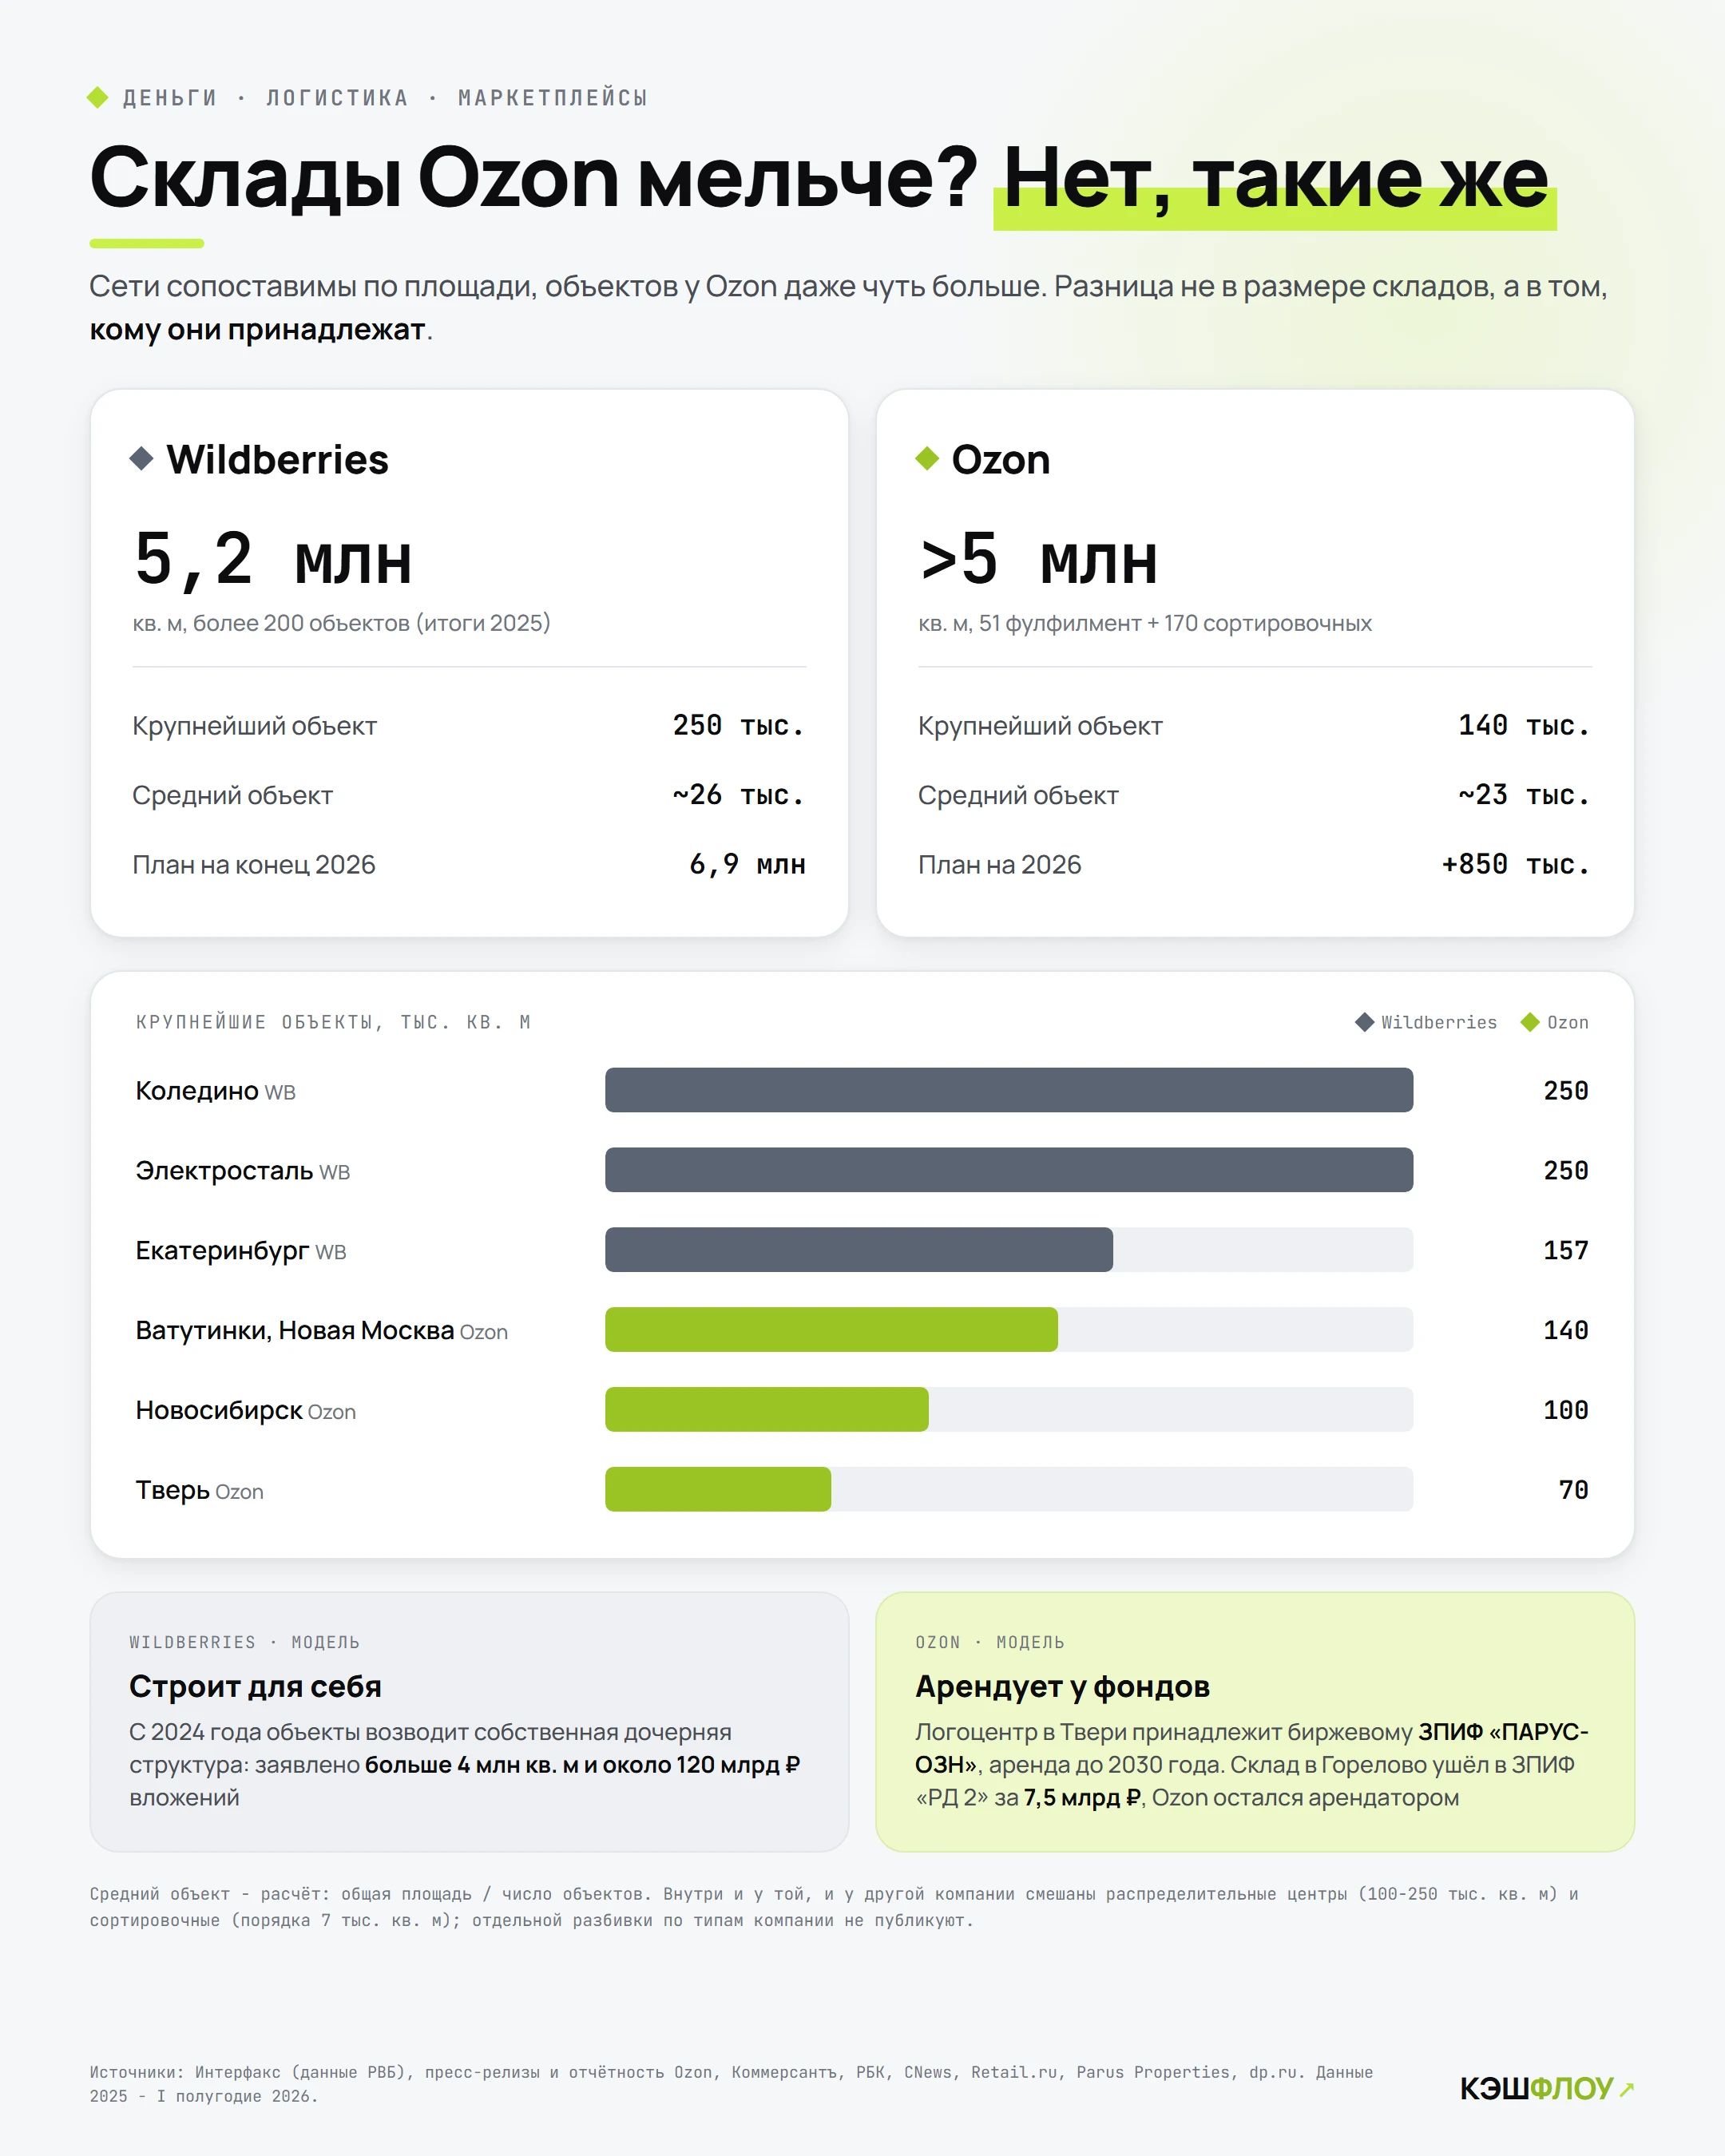
Task: Select the ЛОГИСТИКА tag in the header
Action: coord(337,98)
